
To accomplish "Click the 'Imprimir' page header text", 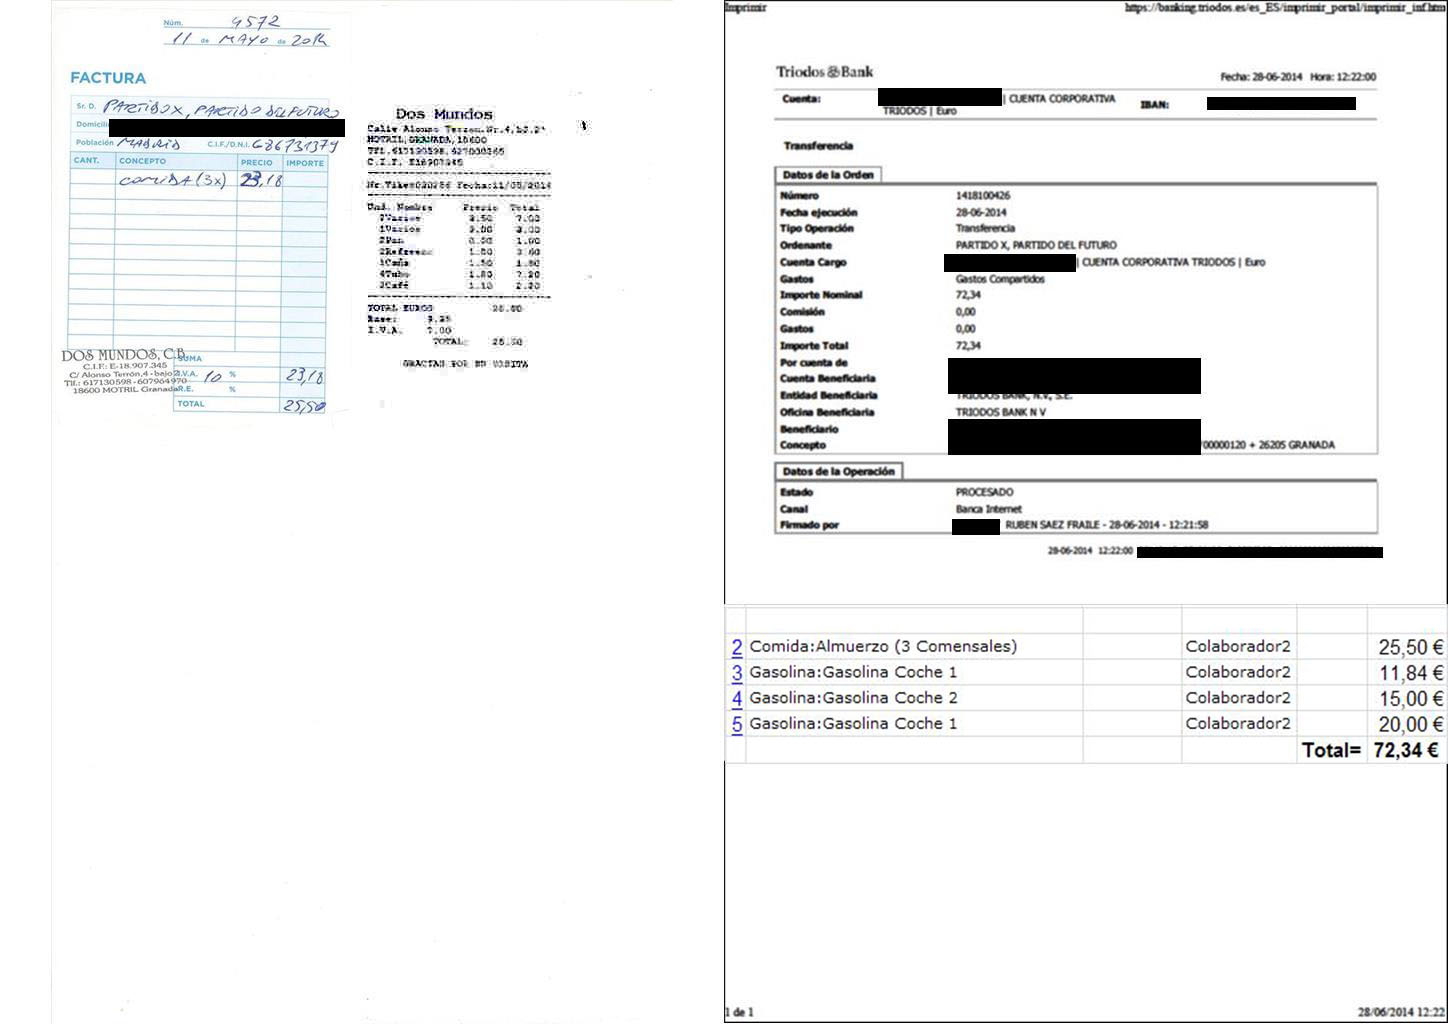I will 745,8.
